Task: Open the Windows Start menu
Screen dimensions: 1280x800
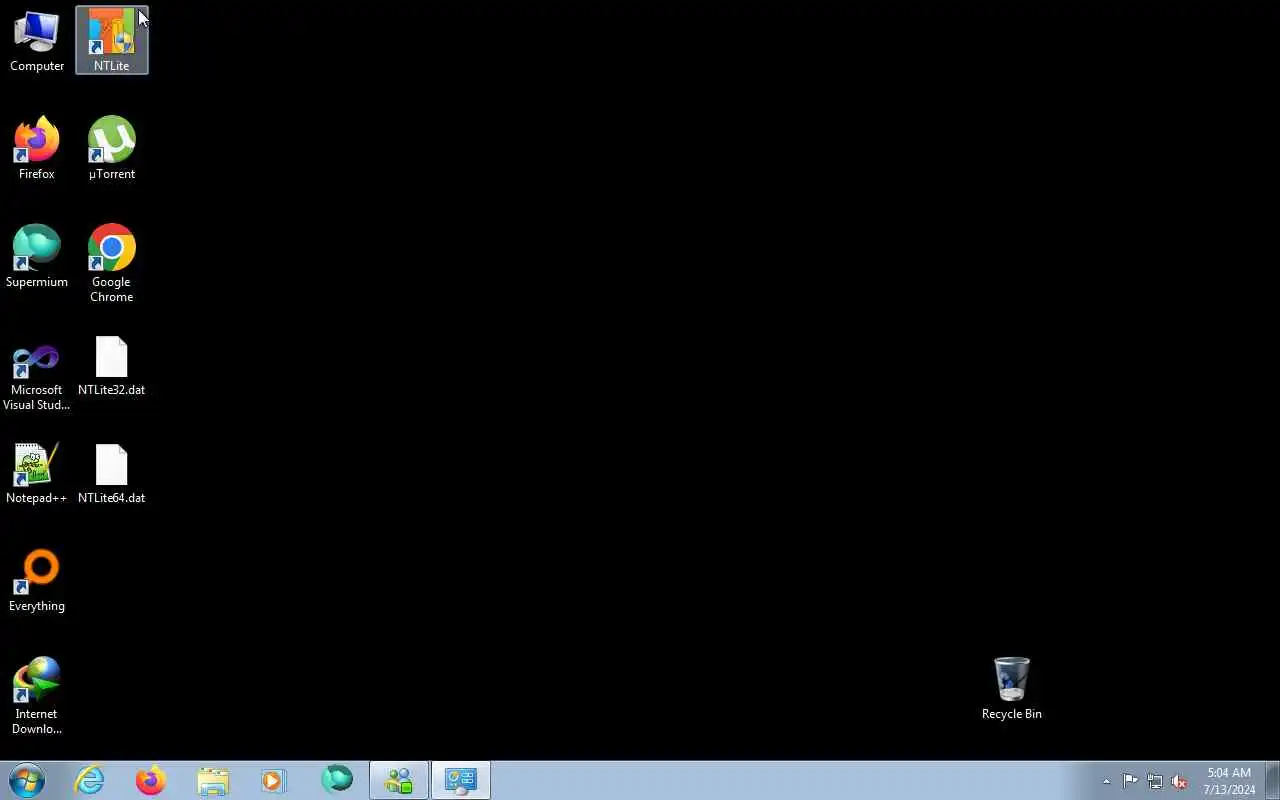Action: pos(27,780)
